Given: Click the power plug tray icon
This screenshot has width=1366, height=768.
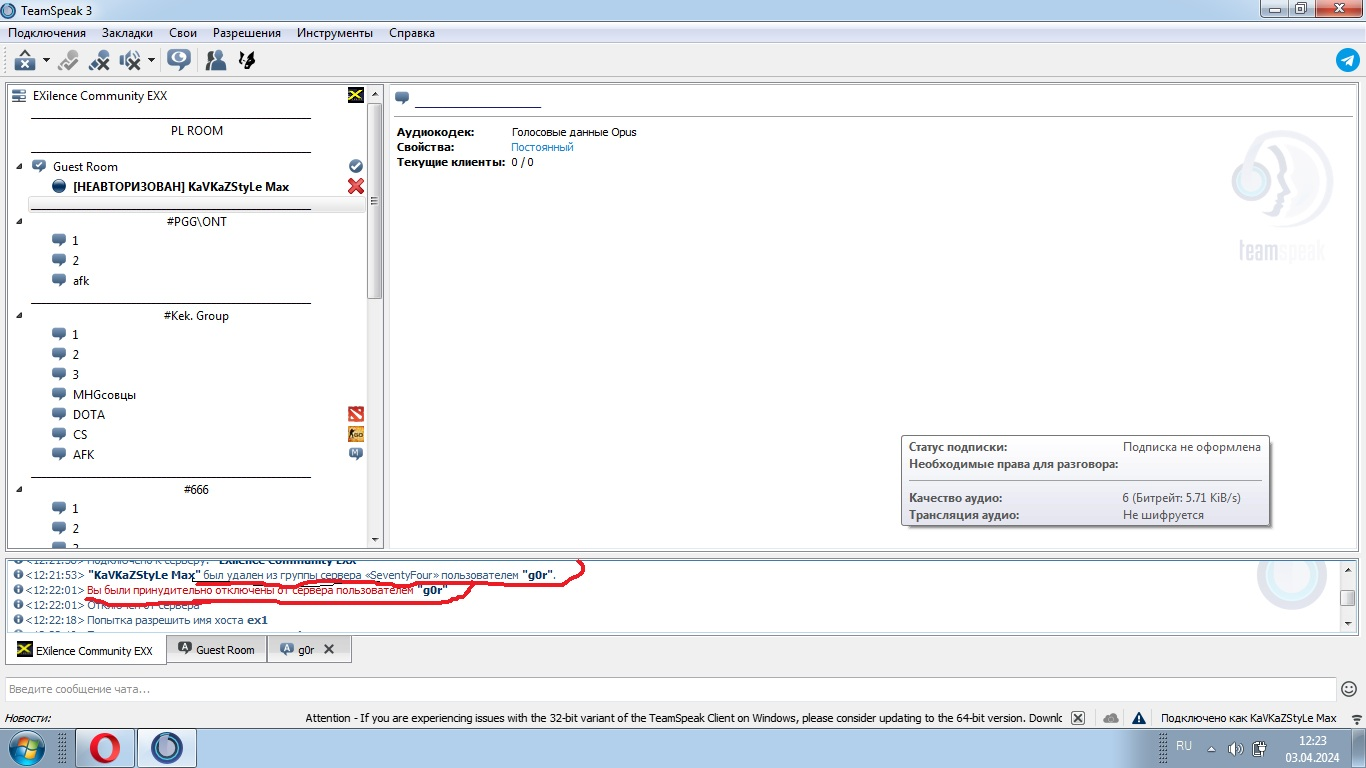Looking at the screenshot, I should (1260, 748).
